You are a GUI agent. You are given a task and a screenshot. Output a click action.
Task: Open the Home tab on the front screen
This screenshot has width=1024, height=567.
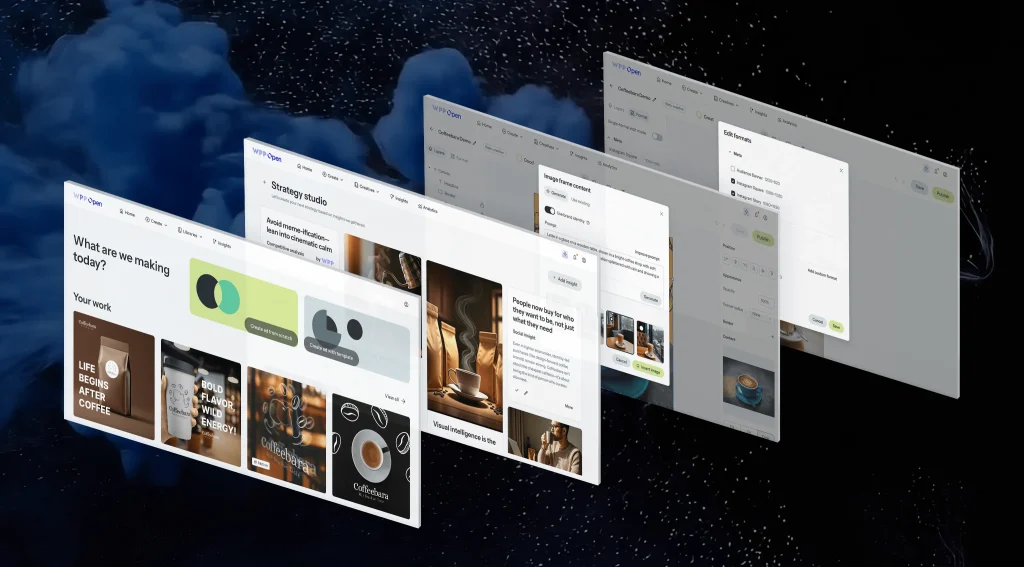coord(127,213)
